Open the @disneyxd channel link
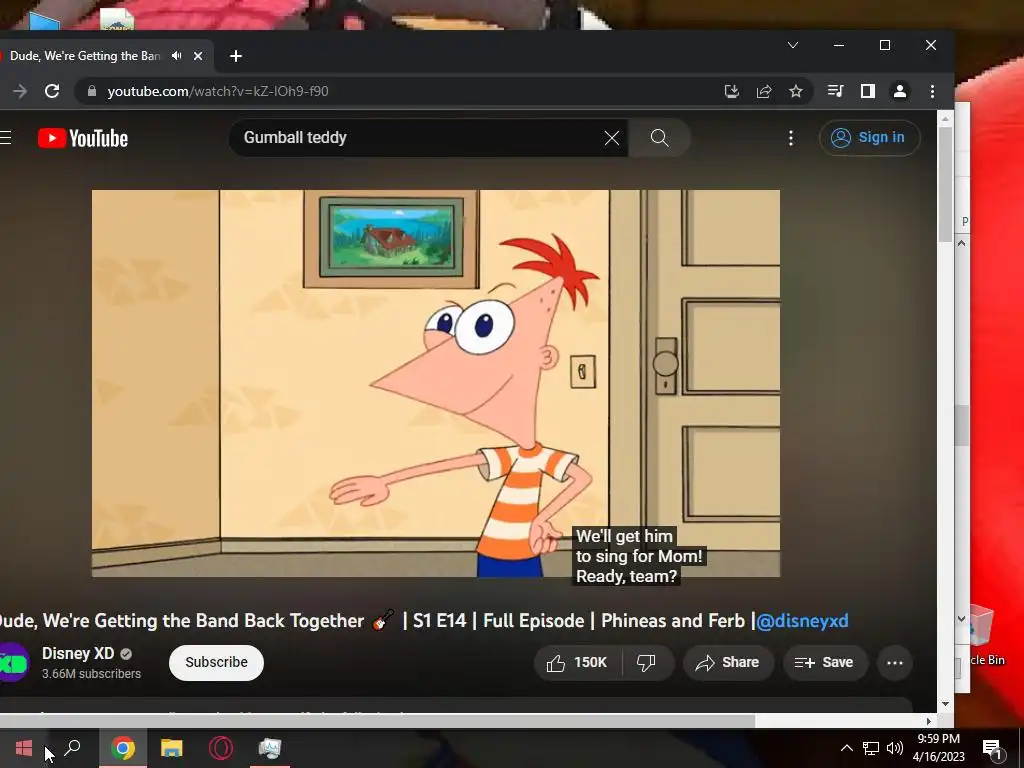 pyautogui.click(x=802, y=620)
